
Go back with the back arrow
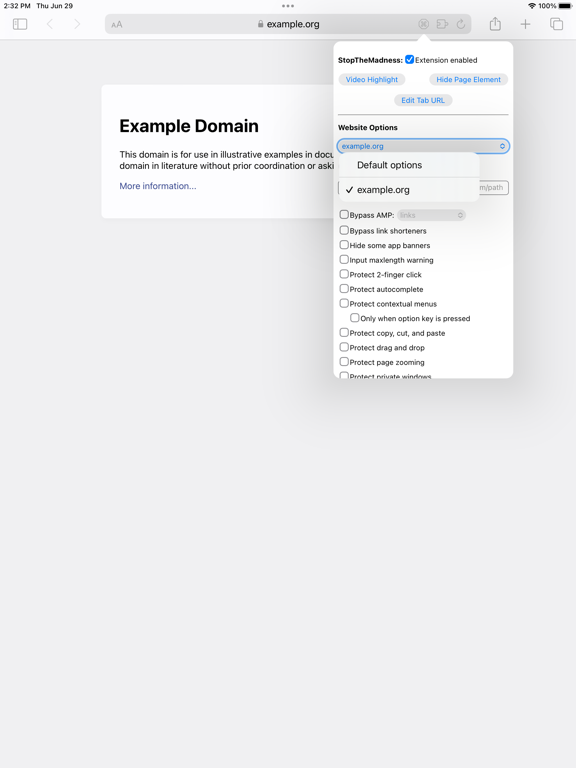click(x=49, y=24)
